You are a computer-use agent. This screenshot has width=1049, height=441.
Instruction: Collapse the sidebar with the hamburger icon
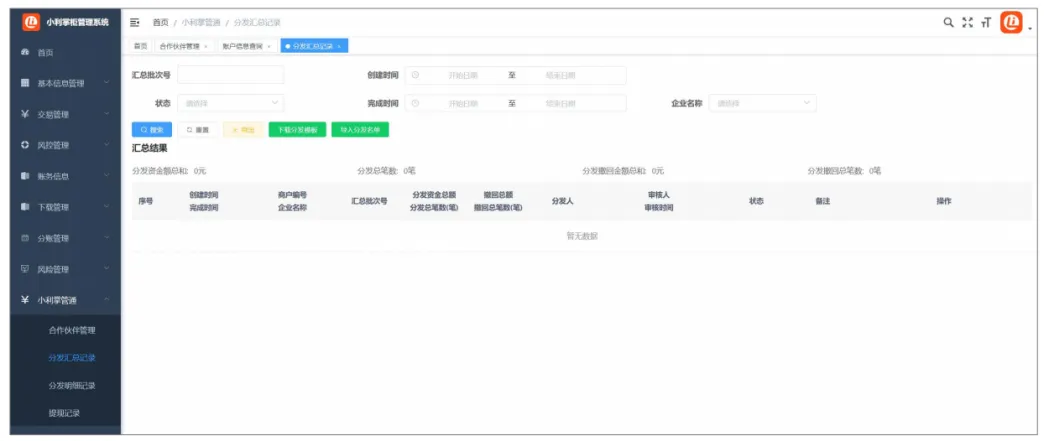click(x=135, y=22)
